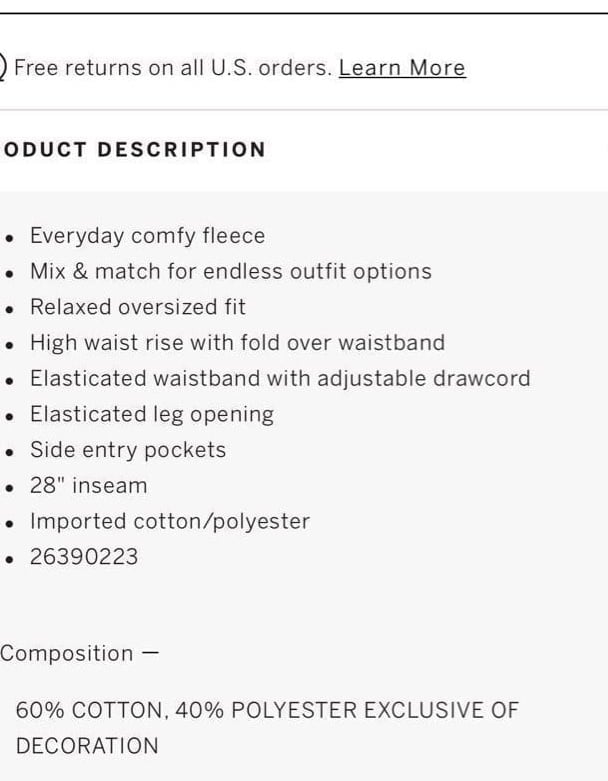Click High waist rise with fold over waistband
The height and width of the screenshot is (781, 608).
[x=238, y=343]
